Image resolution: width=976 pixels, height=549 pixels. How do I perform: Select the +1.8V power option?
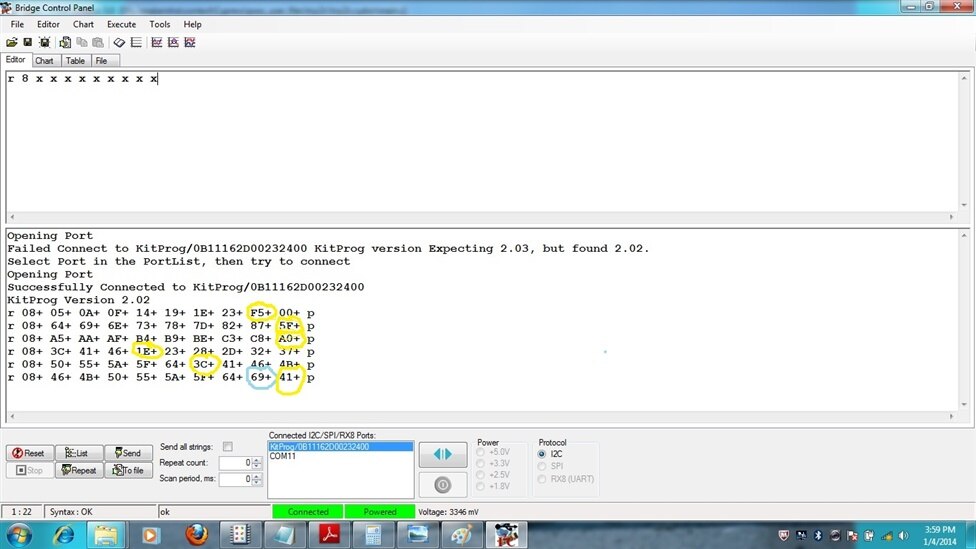pos(481,486)
